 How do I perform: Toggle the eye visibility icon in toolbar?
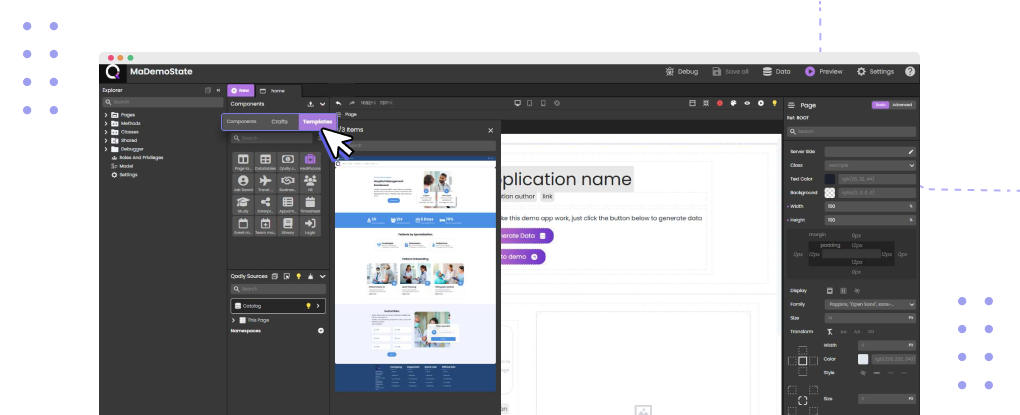coord(747,103)
